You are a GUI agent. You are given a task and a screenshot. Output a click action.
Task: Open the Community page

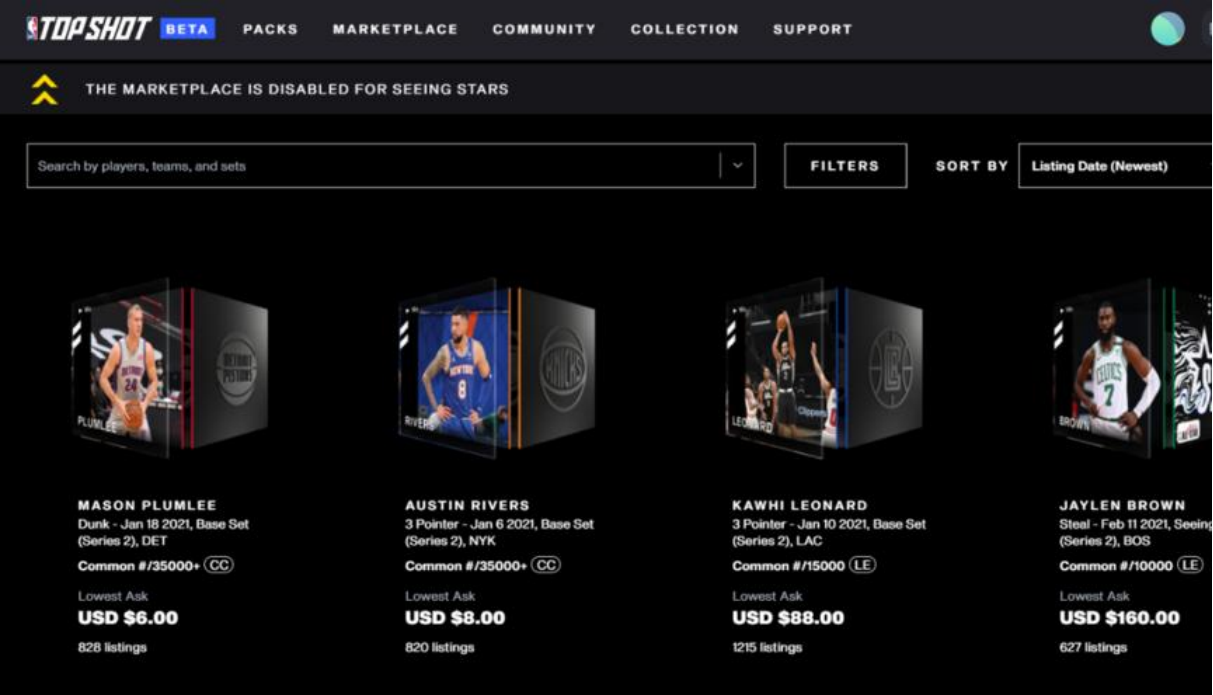tap(544, 29)
